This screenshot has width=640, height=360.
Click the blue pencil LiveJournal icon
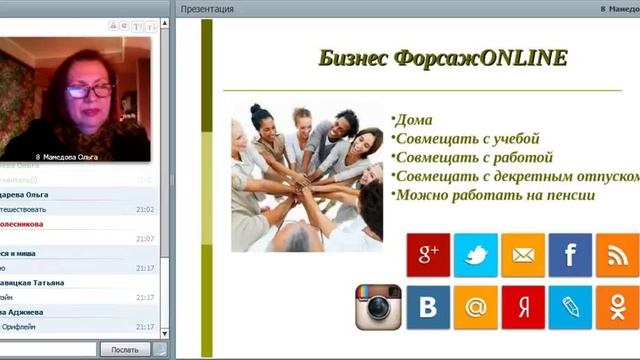570,307
